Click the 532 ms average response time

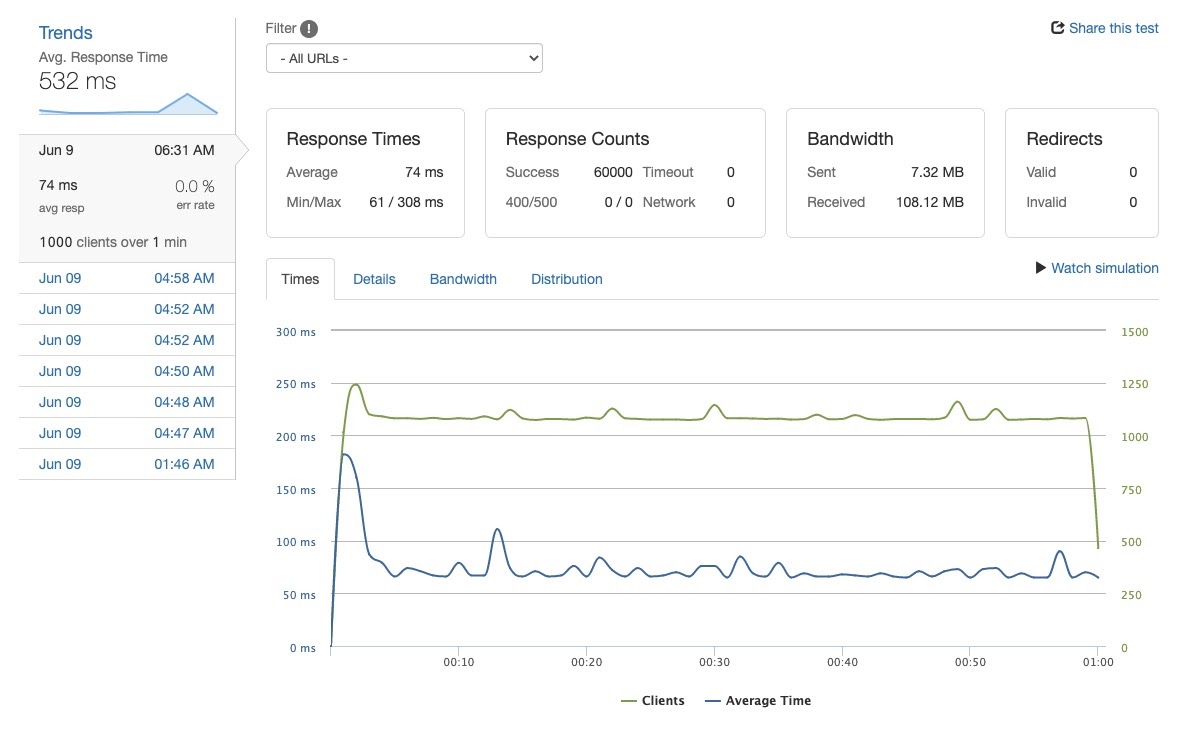click(77, 81)
